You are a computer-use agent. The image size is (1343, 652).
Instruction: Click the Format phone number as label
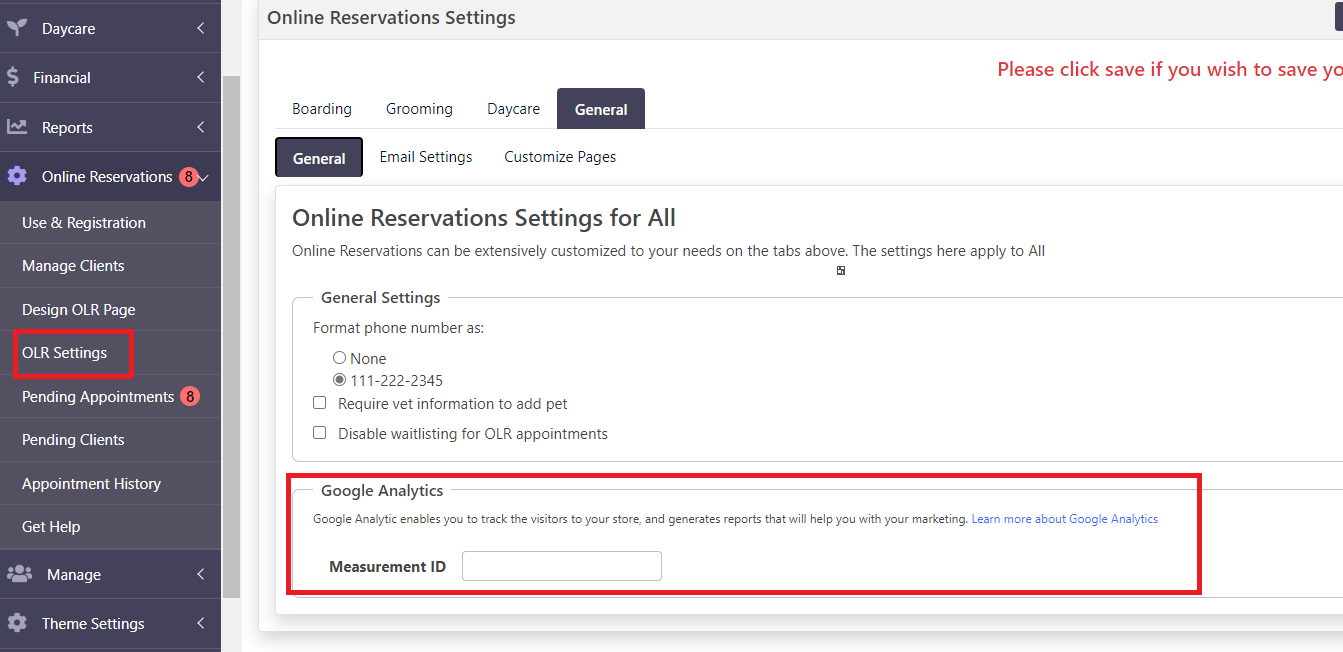398,328
